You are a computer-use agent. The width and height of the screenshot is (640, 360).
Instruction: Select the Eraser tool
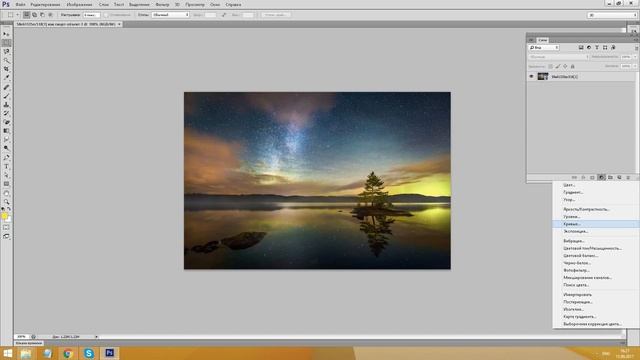tap(6, 122)
